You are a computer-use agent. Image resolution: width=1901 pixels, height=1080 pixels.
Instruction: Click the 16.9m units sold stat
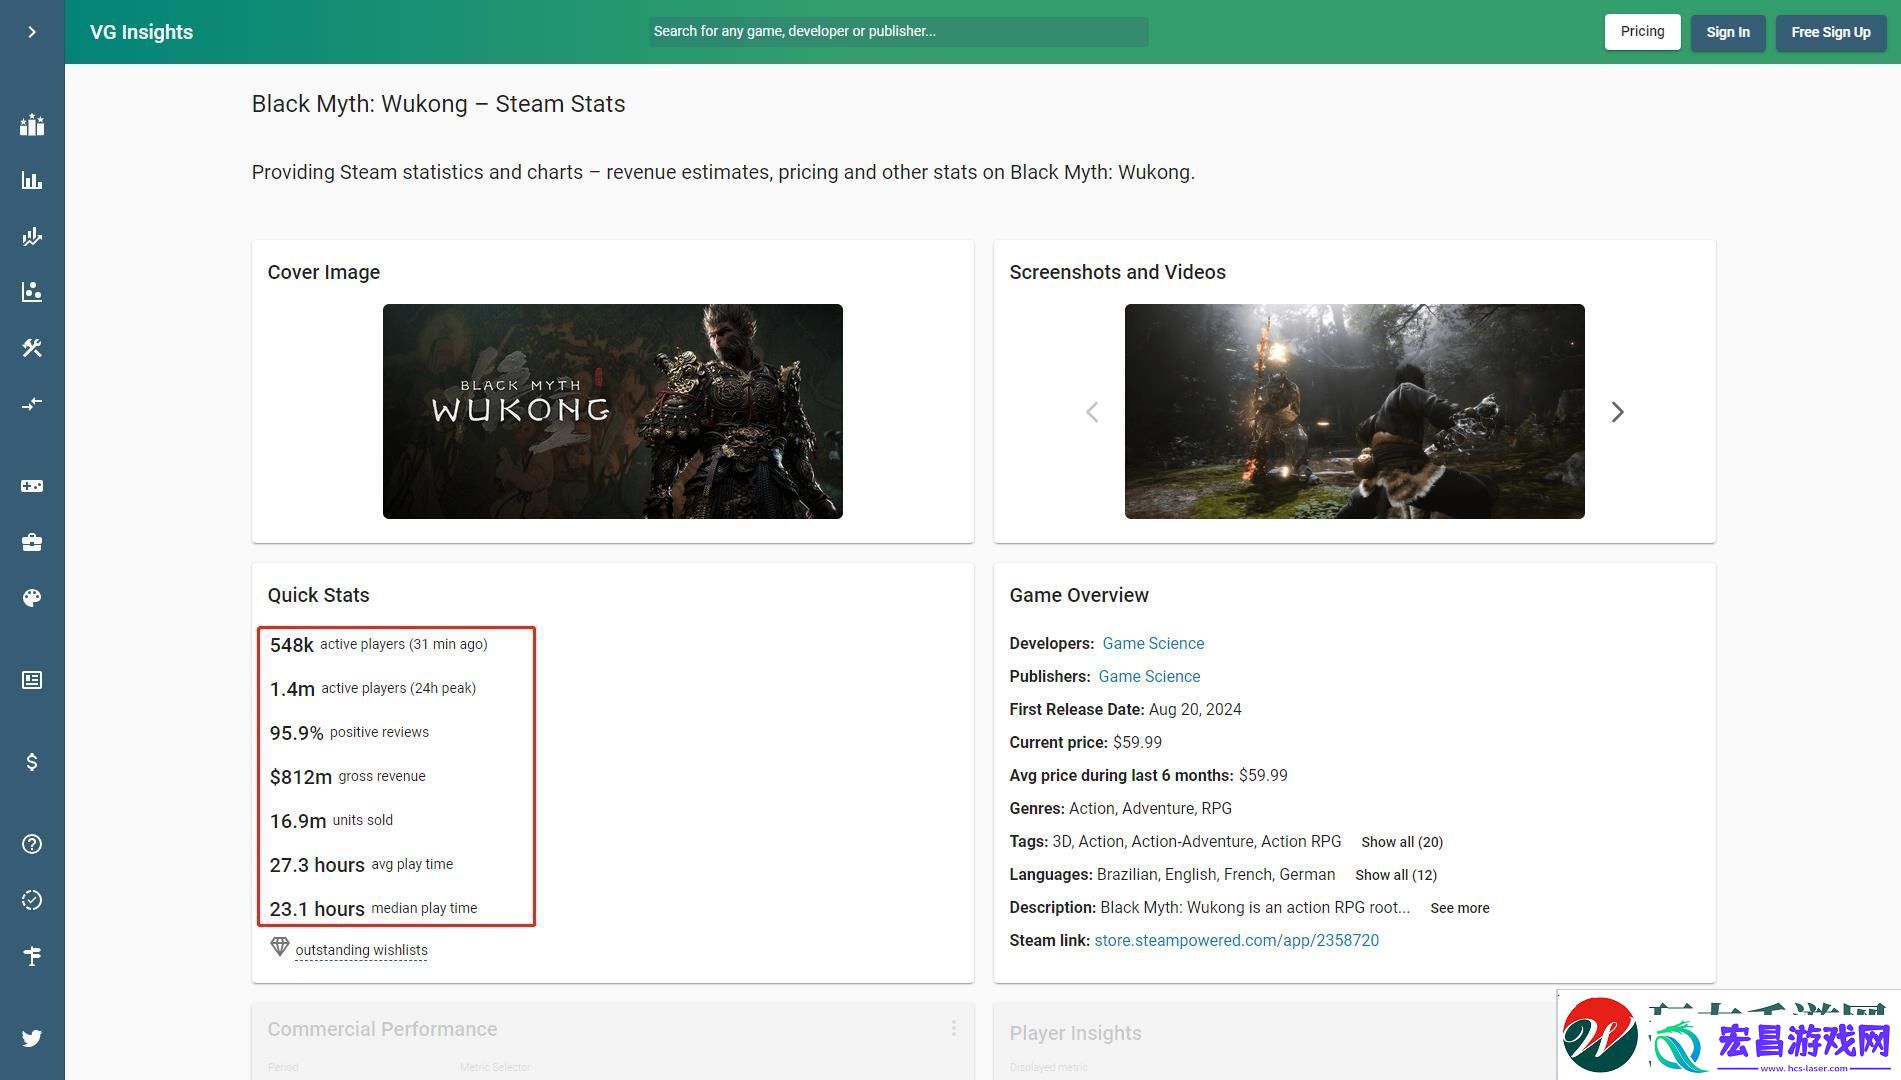pyautogui.click(x=331, y=821)
